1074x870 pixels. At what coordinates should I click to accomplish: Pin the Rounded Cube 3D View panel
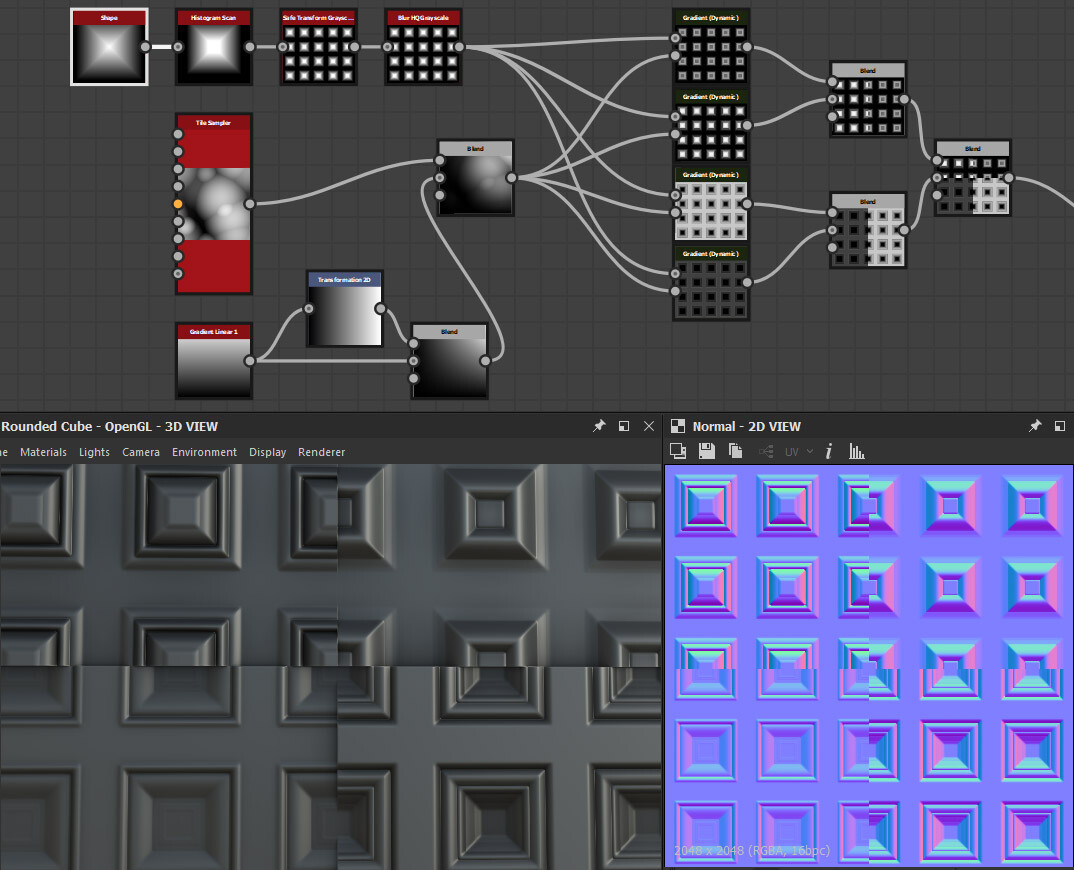tap(599, 426)
